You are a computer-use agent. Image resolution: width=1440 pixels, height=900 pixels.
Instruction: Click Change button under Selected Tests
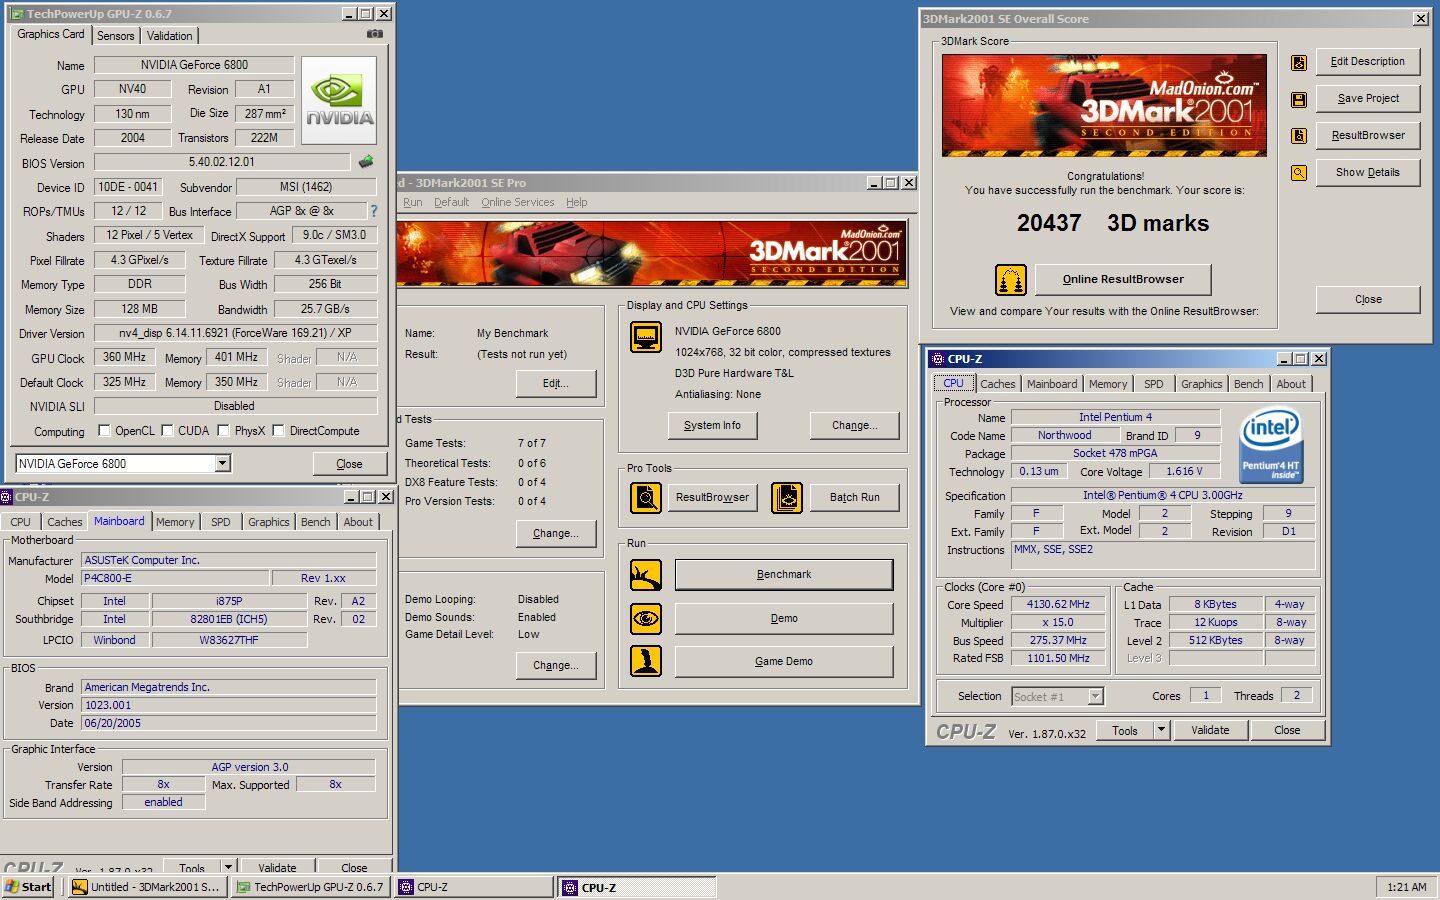(556, 534)
